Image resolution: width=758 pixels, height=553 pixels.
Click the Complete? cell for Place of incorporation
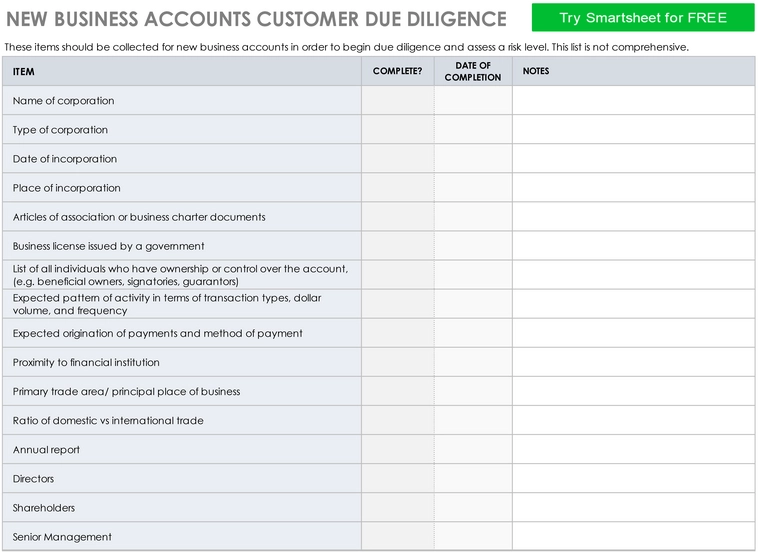tap(398, 188)
